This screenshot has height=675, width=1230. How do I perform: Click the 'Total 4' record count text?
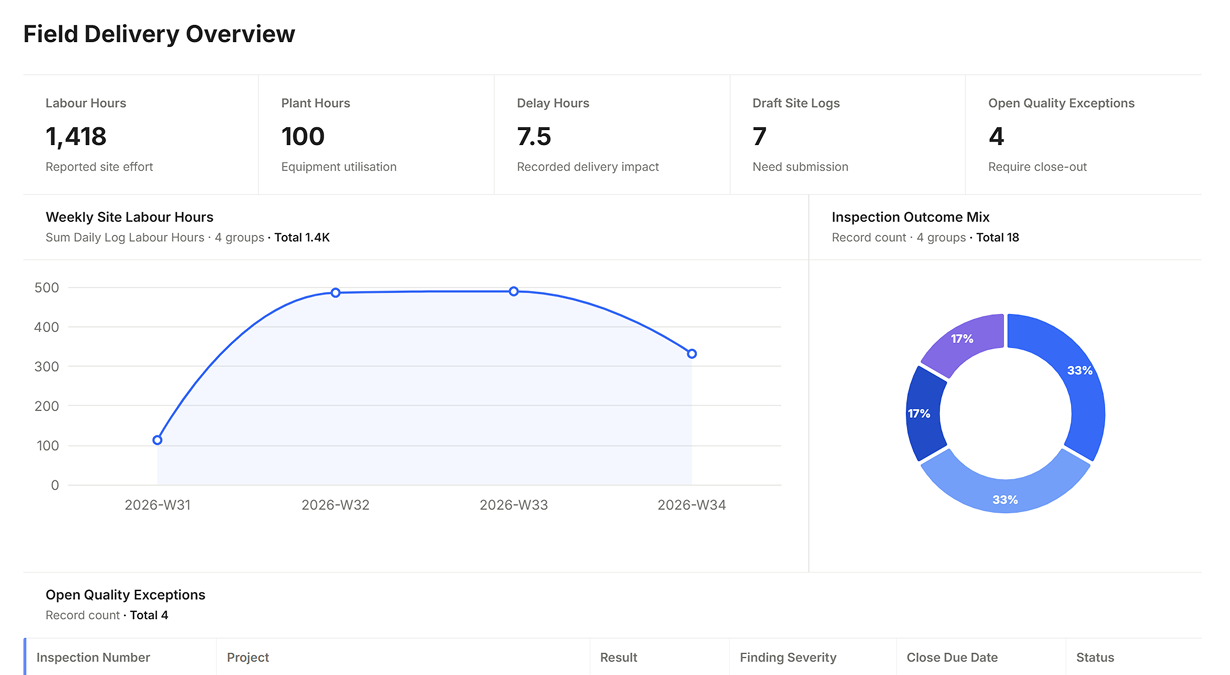point(149,616)
